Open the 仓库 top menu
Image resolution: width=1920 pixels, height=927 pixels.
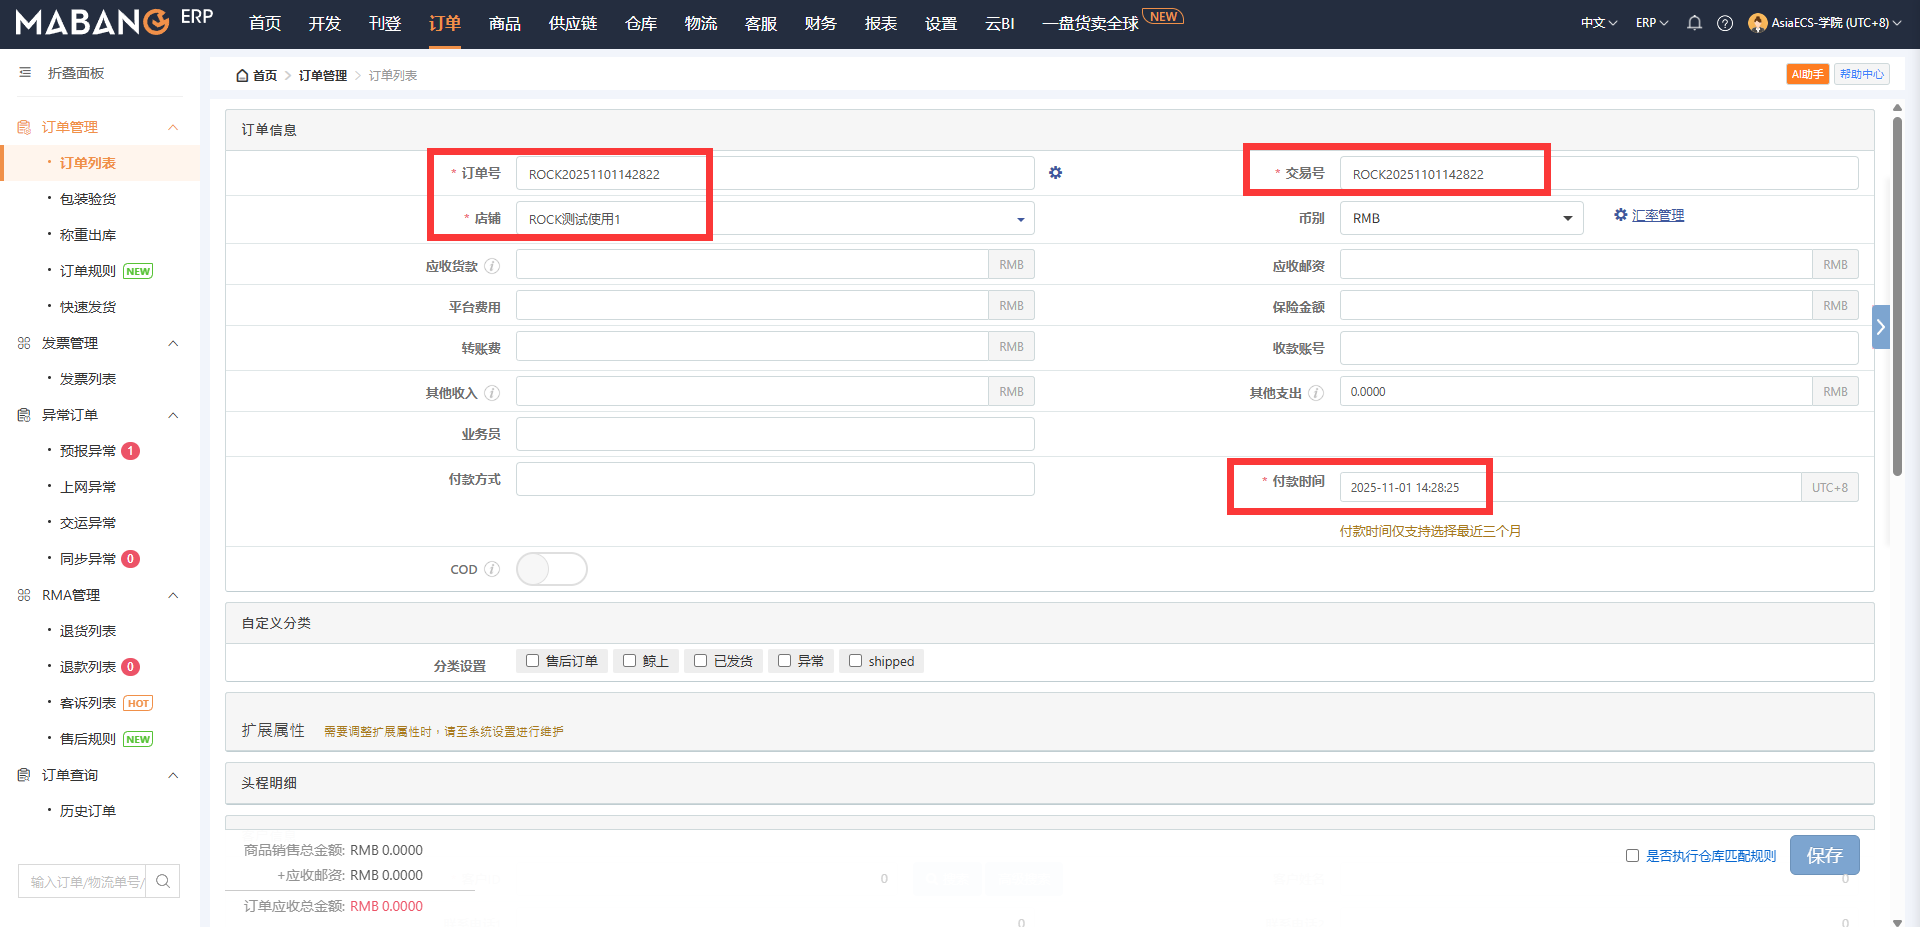tap(640, 23)
